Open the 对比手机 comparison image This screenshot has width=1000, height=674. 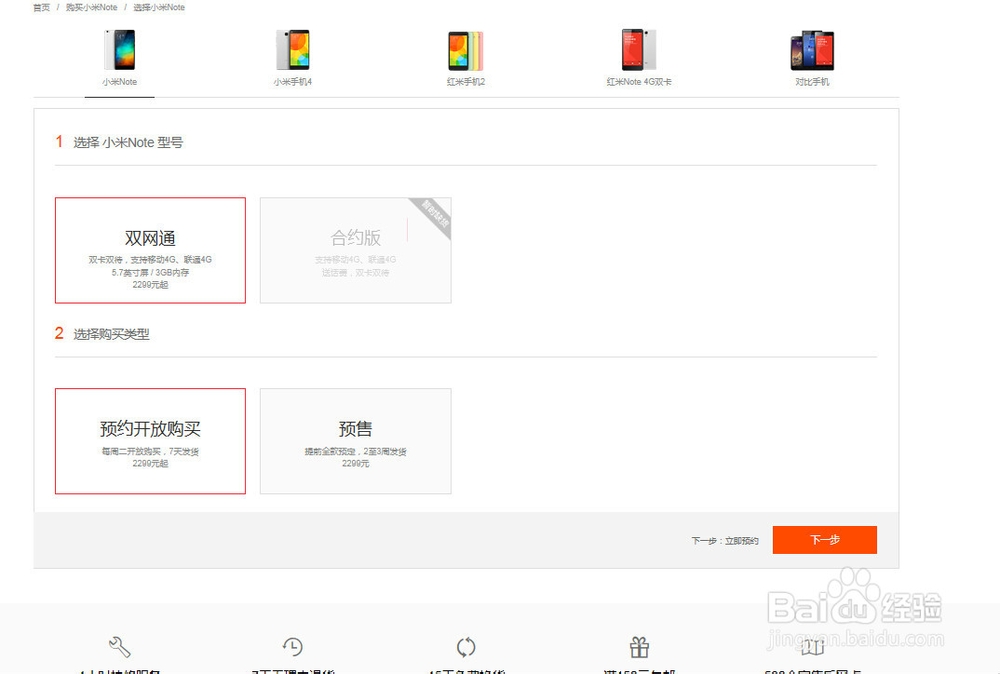(x=812, y=50)
